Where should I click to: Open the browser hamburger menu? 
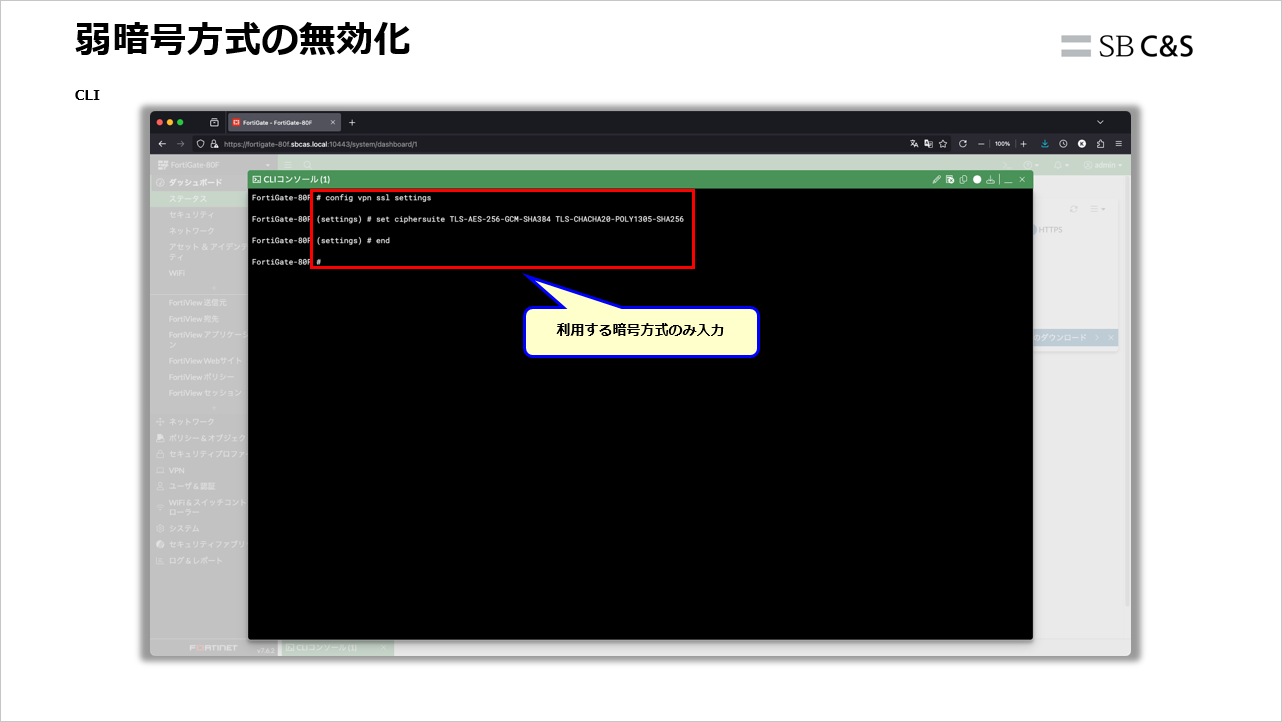coord(1119,143)
